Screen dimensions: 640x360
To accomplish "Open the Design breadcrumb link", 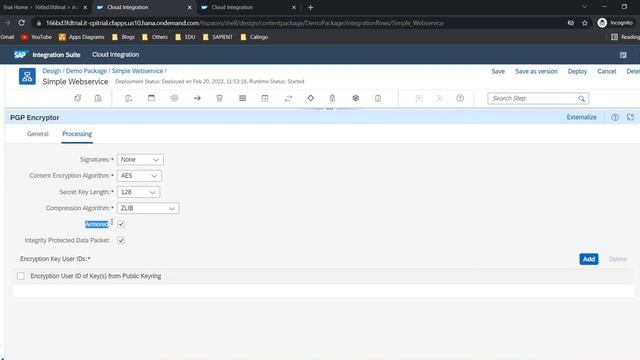I will 51,71.
